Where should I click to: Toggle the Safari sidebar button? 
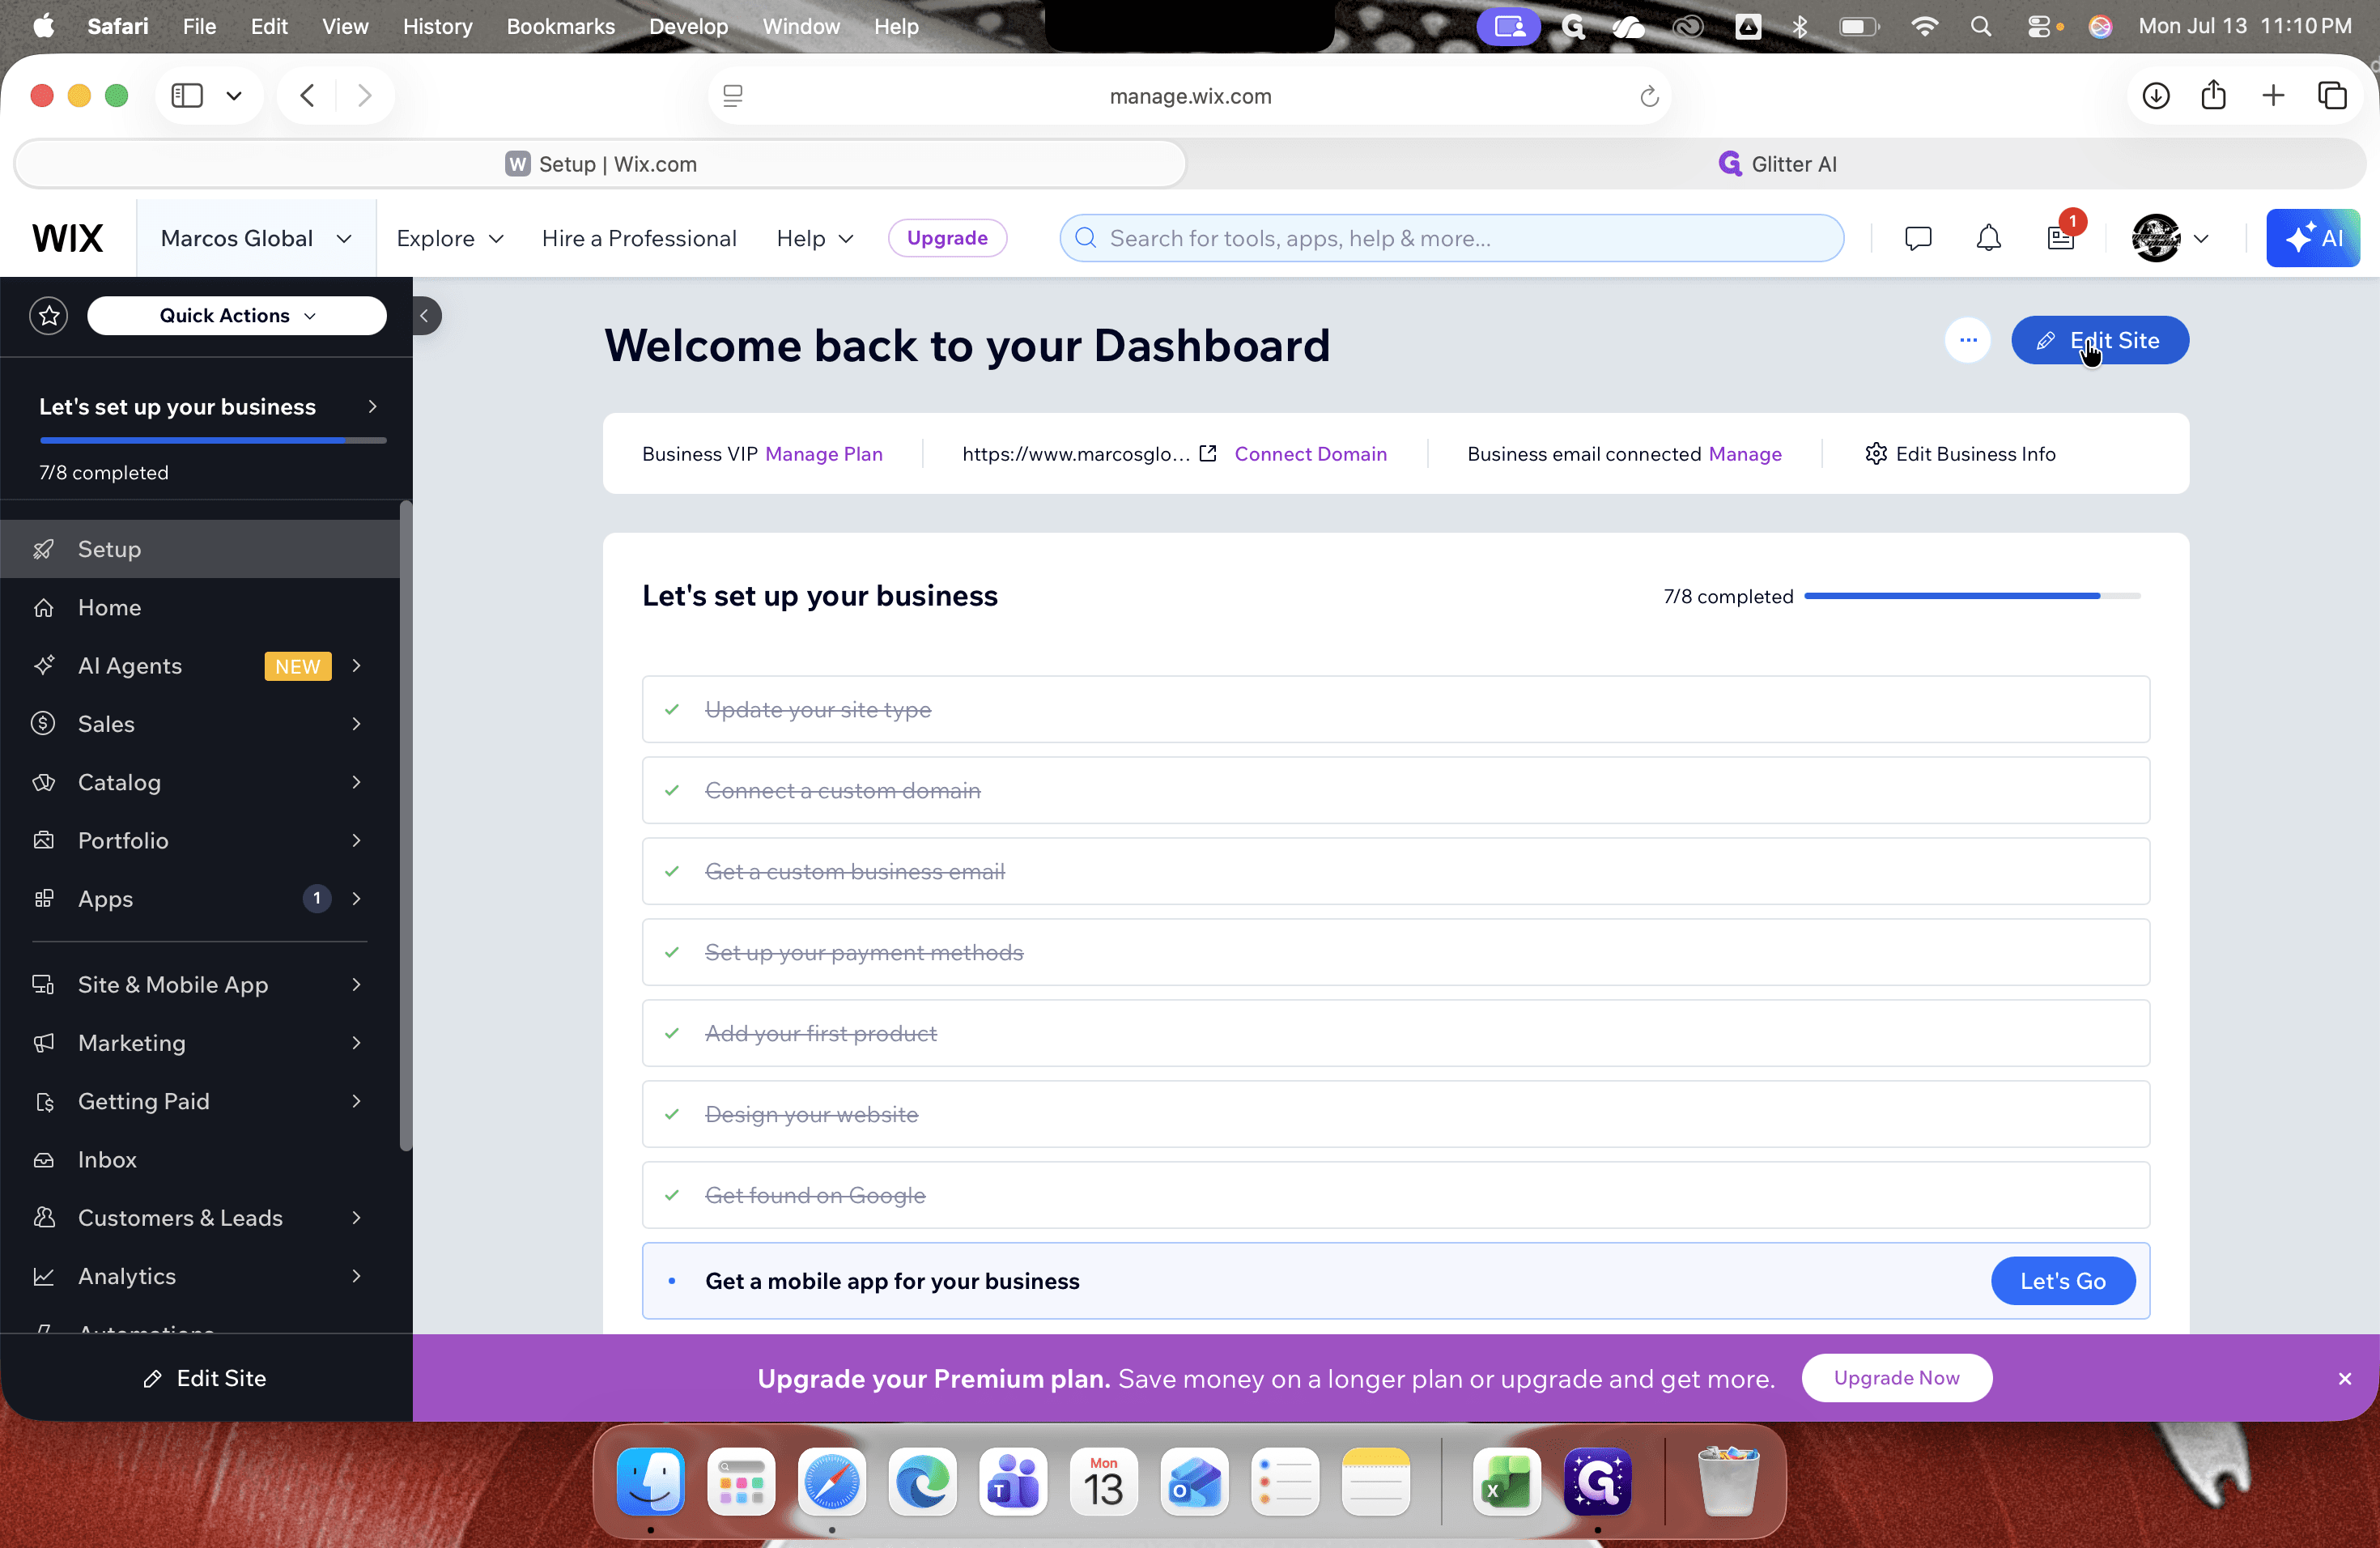[187, 96]
